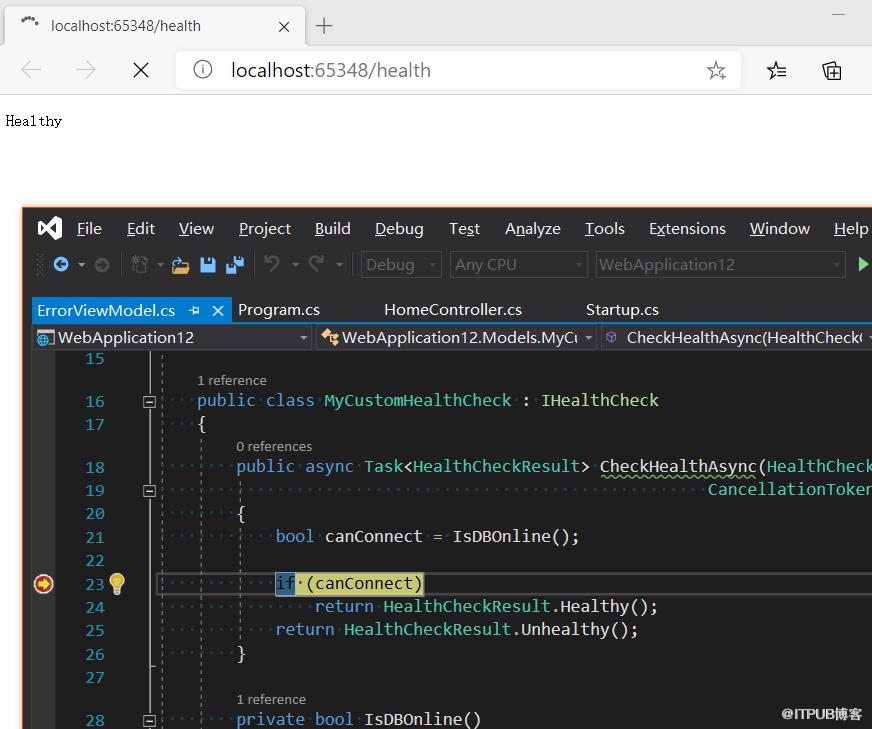Open the WebApplication12.Models type navigation dropdown
The width and height of the screenshot is (872, 729).
(457, 338)
